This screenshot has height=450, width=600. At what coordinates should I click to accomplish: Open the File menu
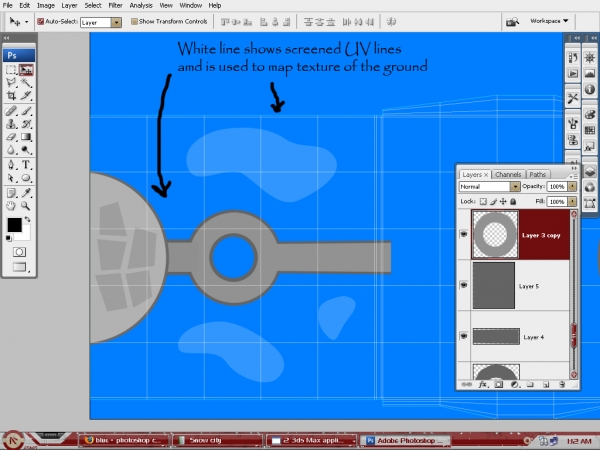click(8, 5)
